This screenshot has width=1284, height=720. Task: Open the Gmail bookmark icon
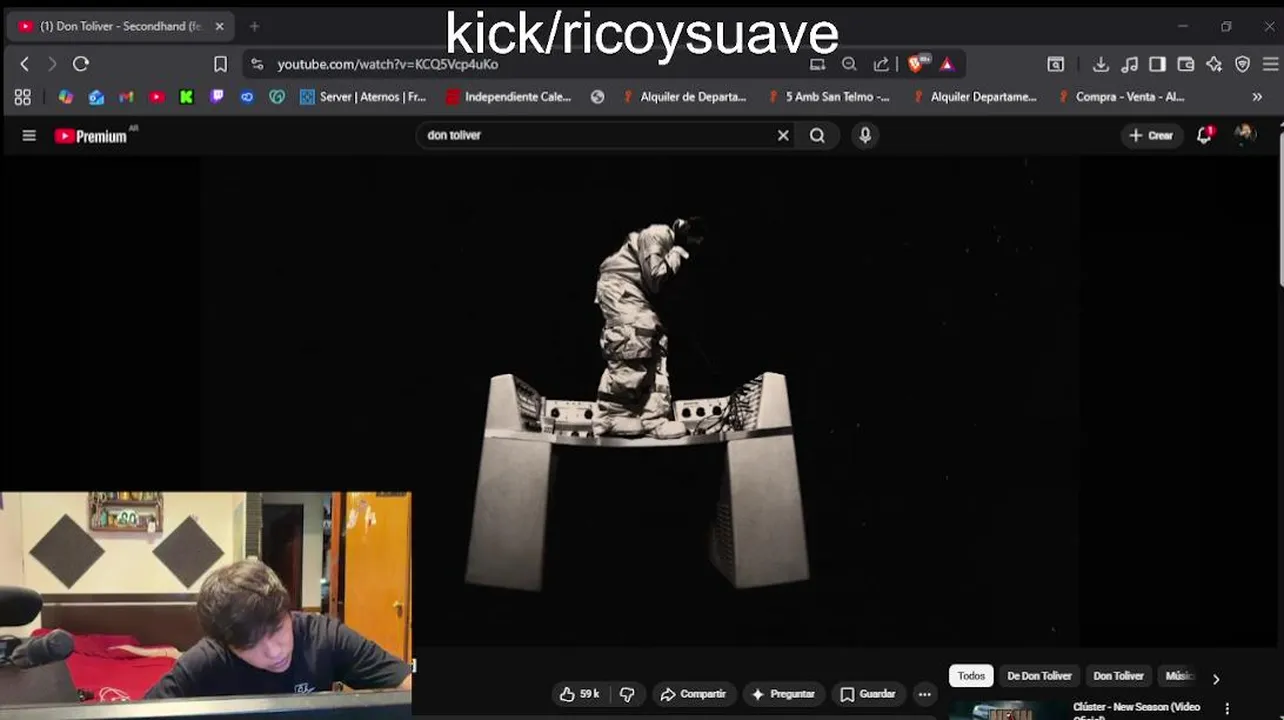(x=126, y=97)
